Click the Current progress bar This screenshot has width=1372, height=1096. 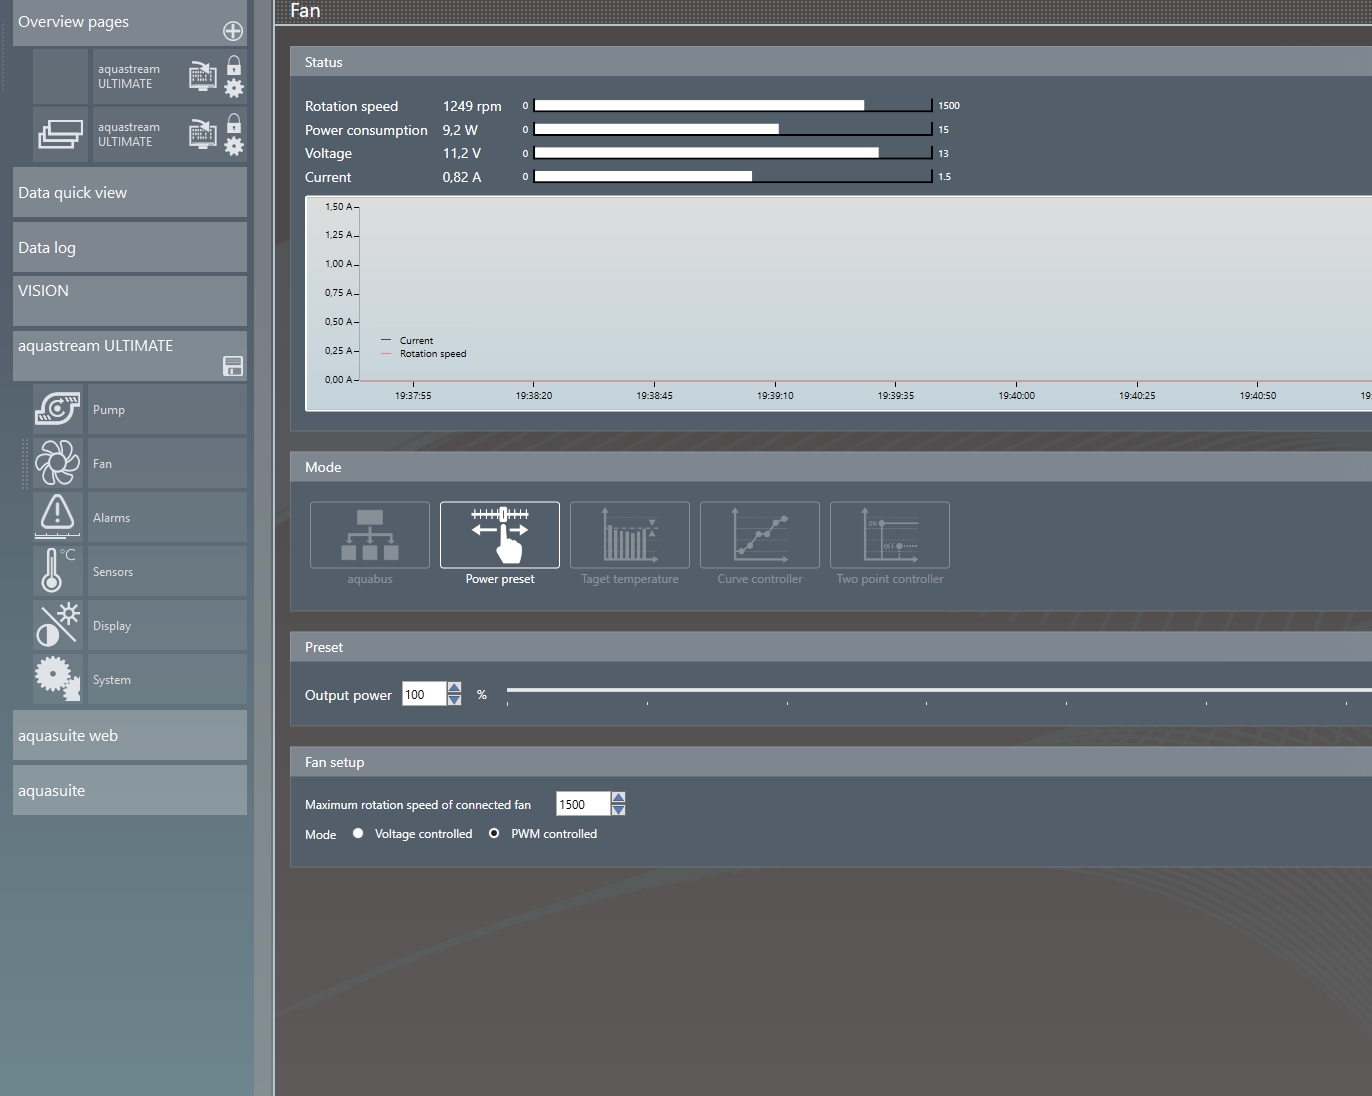pos(733,176)
